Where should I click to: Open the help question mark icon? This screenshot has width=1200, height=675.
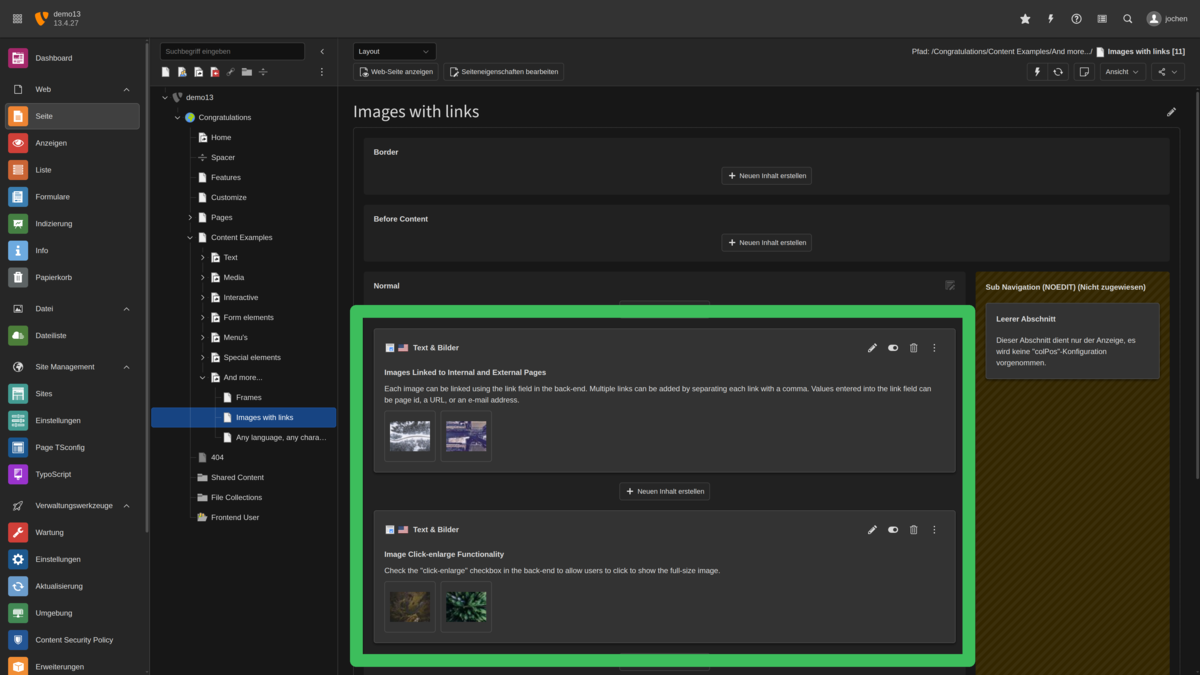point(1076,19)
